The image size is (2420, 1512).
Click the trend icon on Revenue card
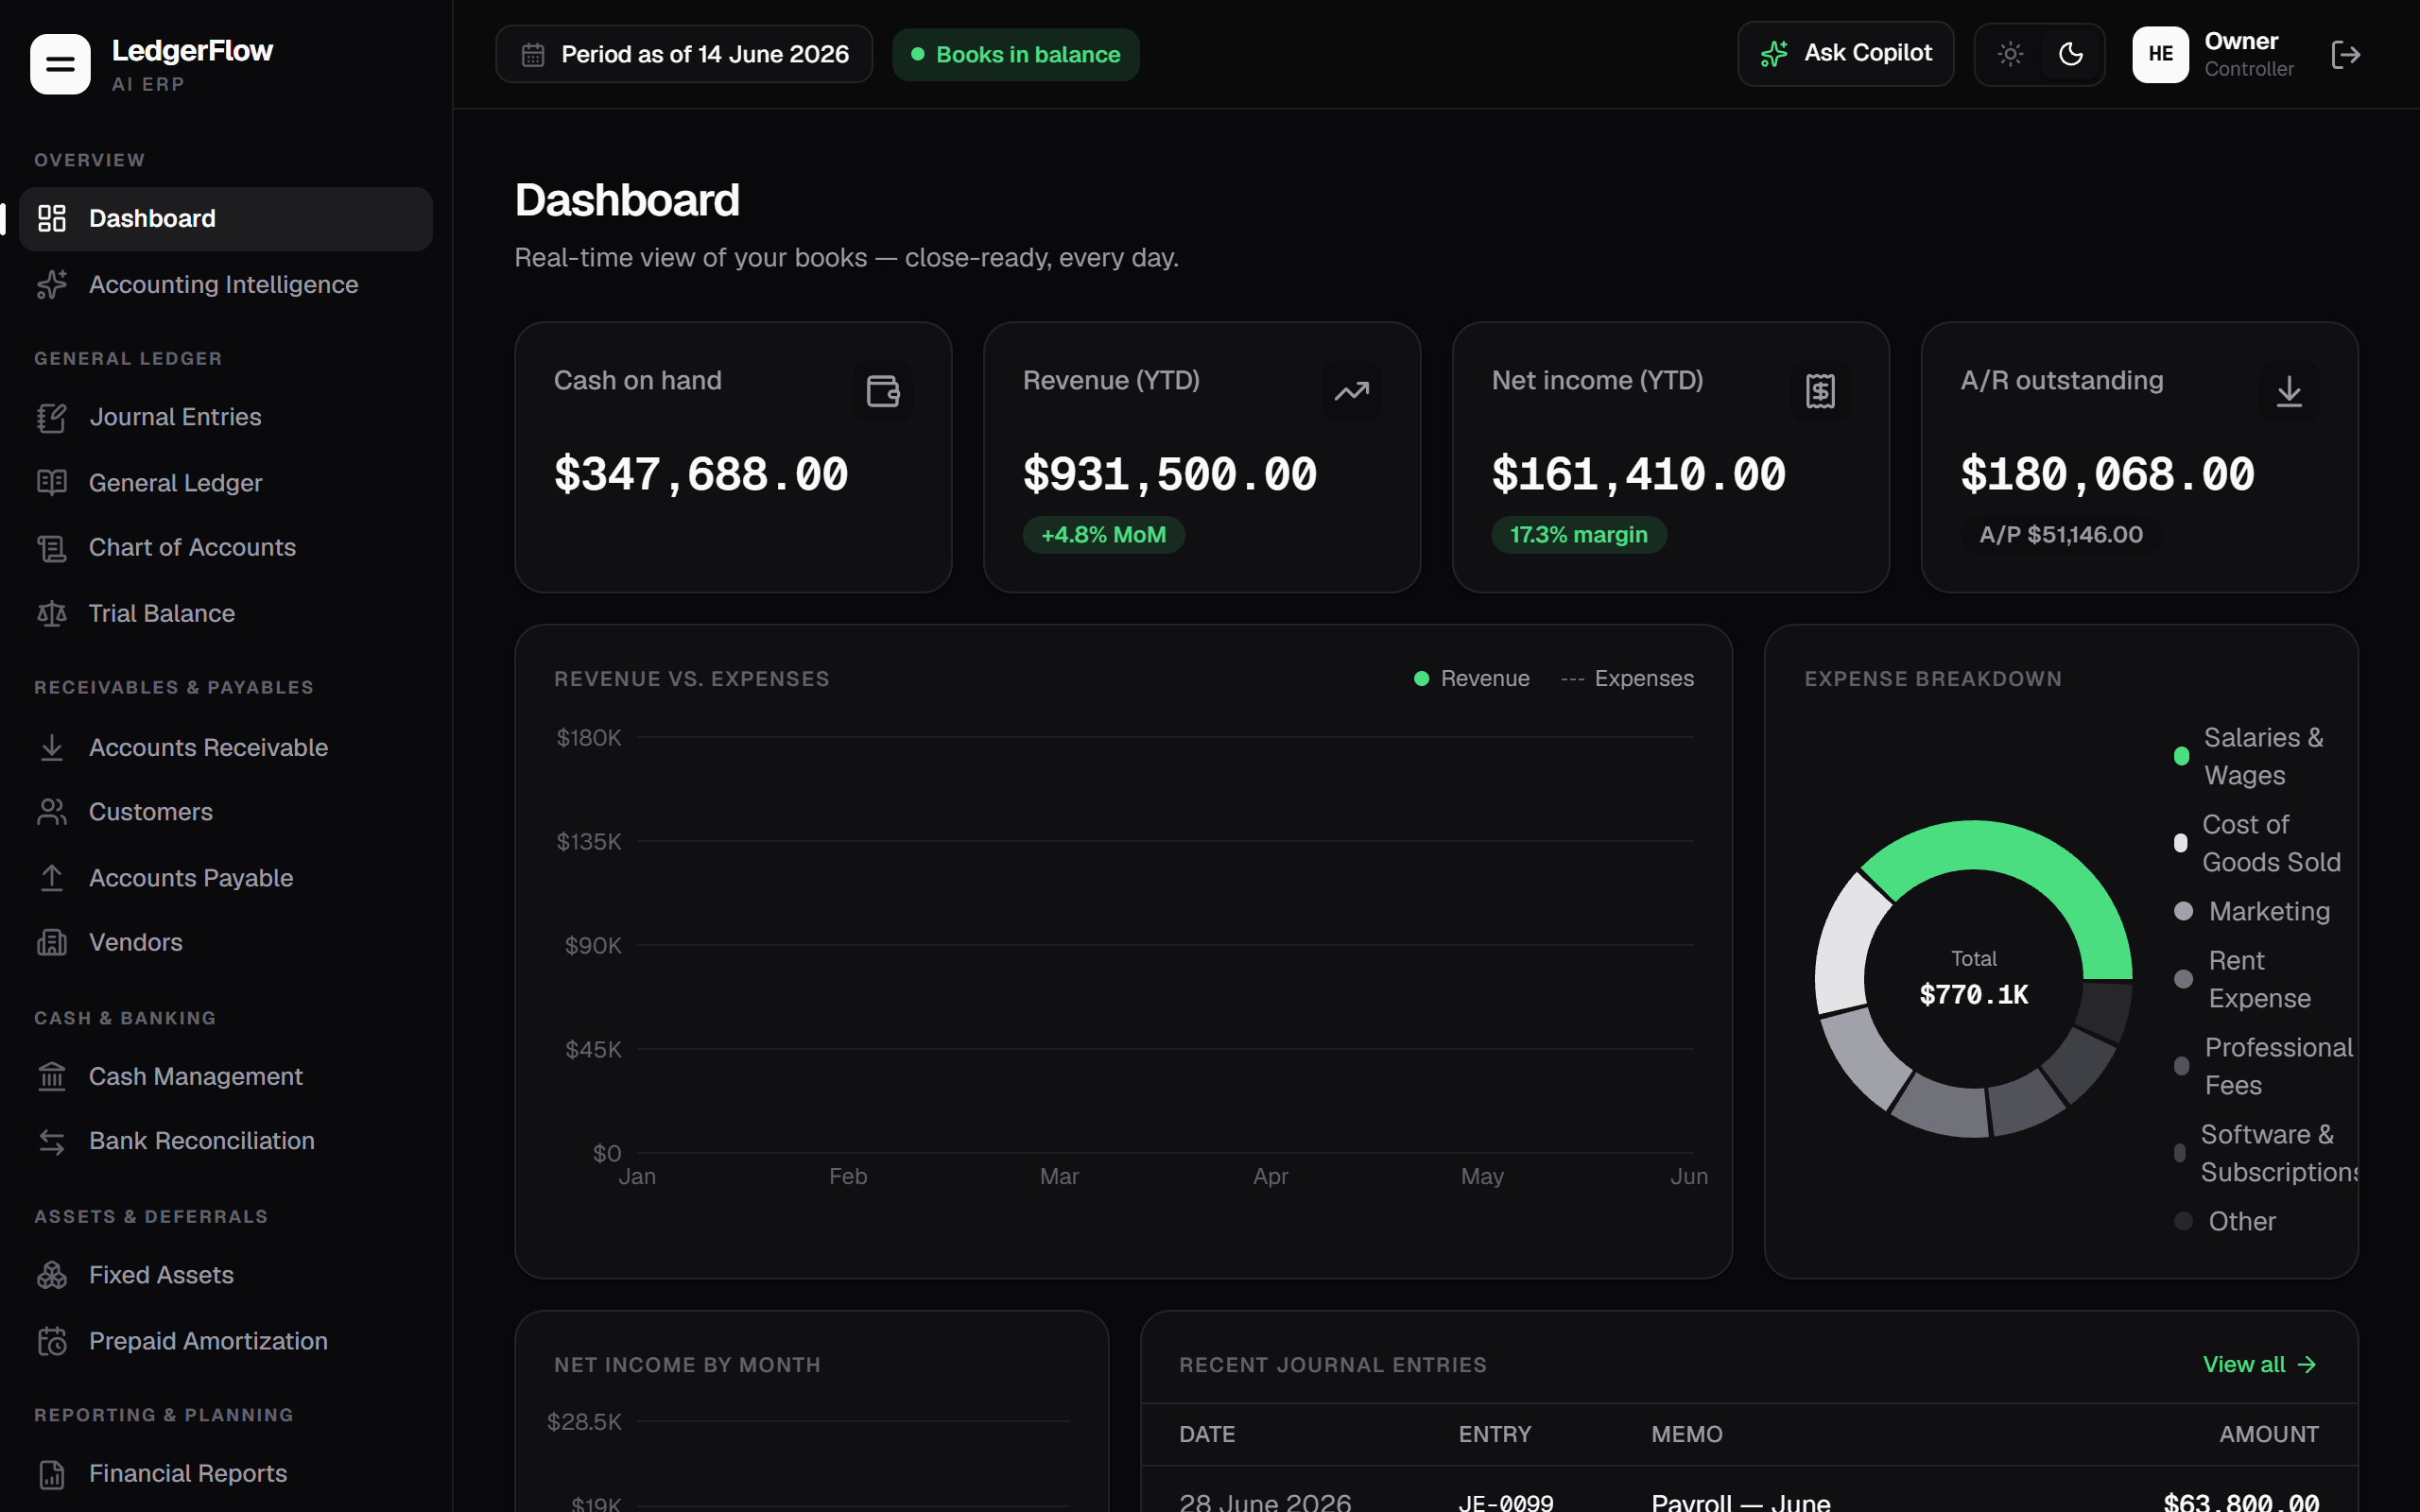coord(1352,391)
